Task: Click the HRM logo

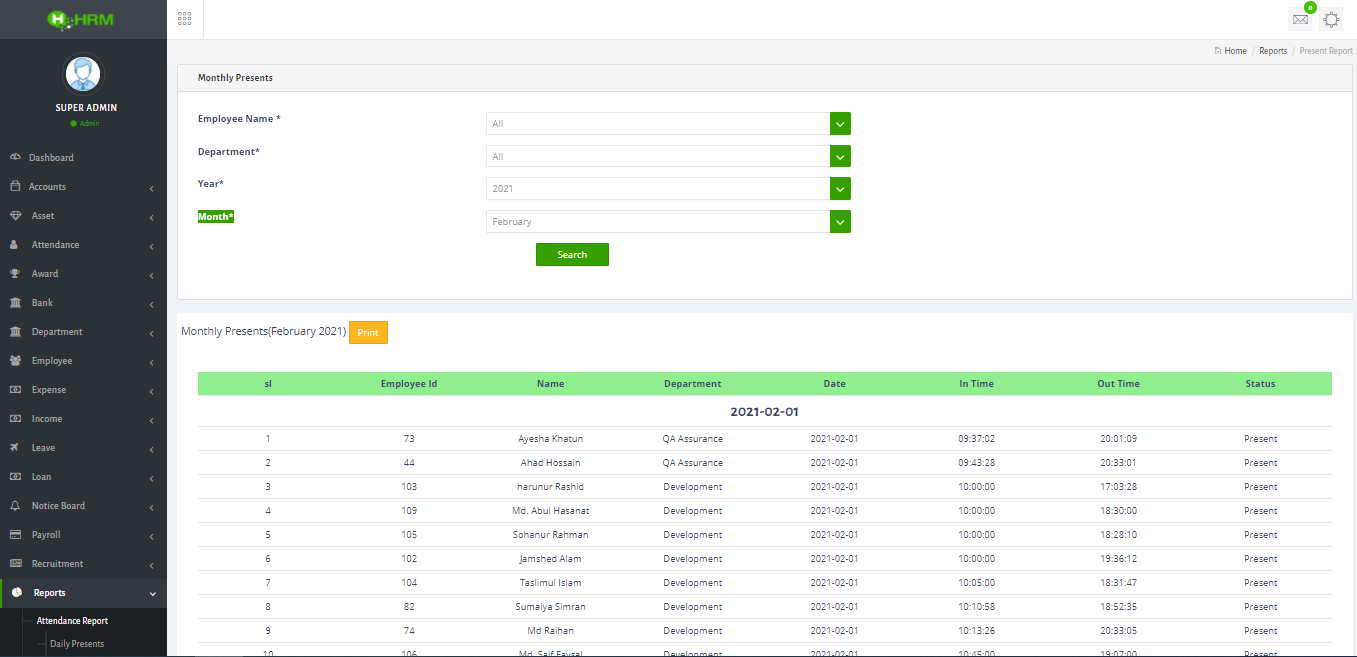Action: (83, 19)
